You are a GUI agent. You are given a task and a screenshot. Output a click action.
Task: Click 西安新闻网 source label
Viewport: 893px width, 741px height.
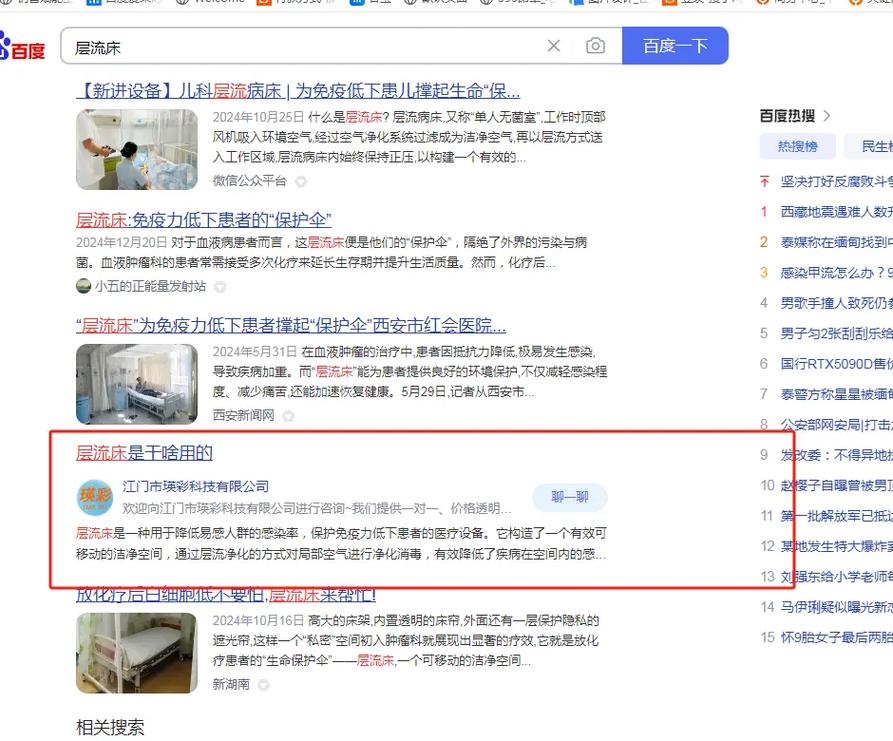(243, 415)
